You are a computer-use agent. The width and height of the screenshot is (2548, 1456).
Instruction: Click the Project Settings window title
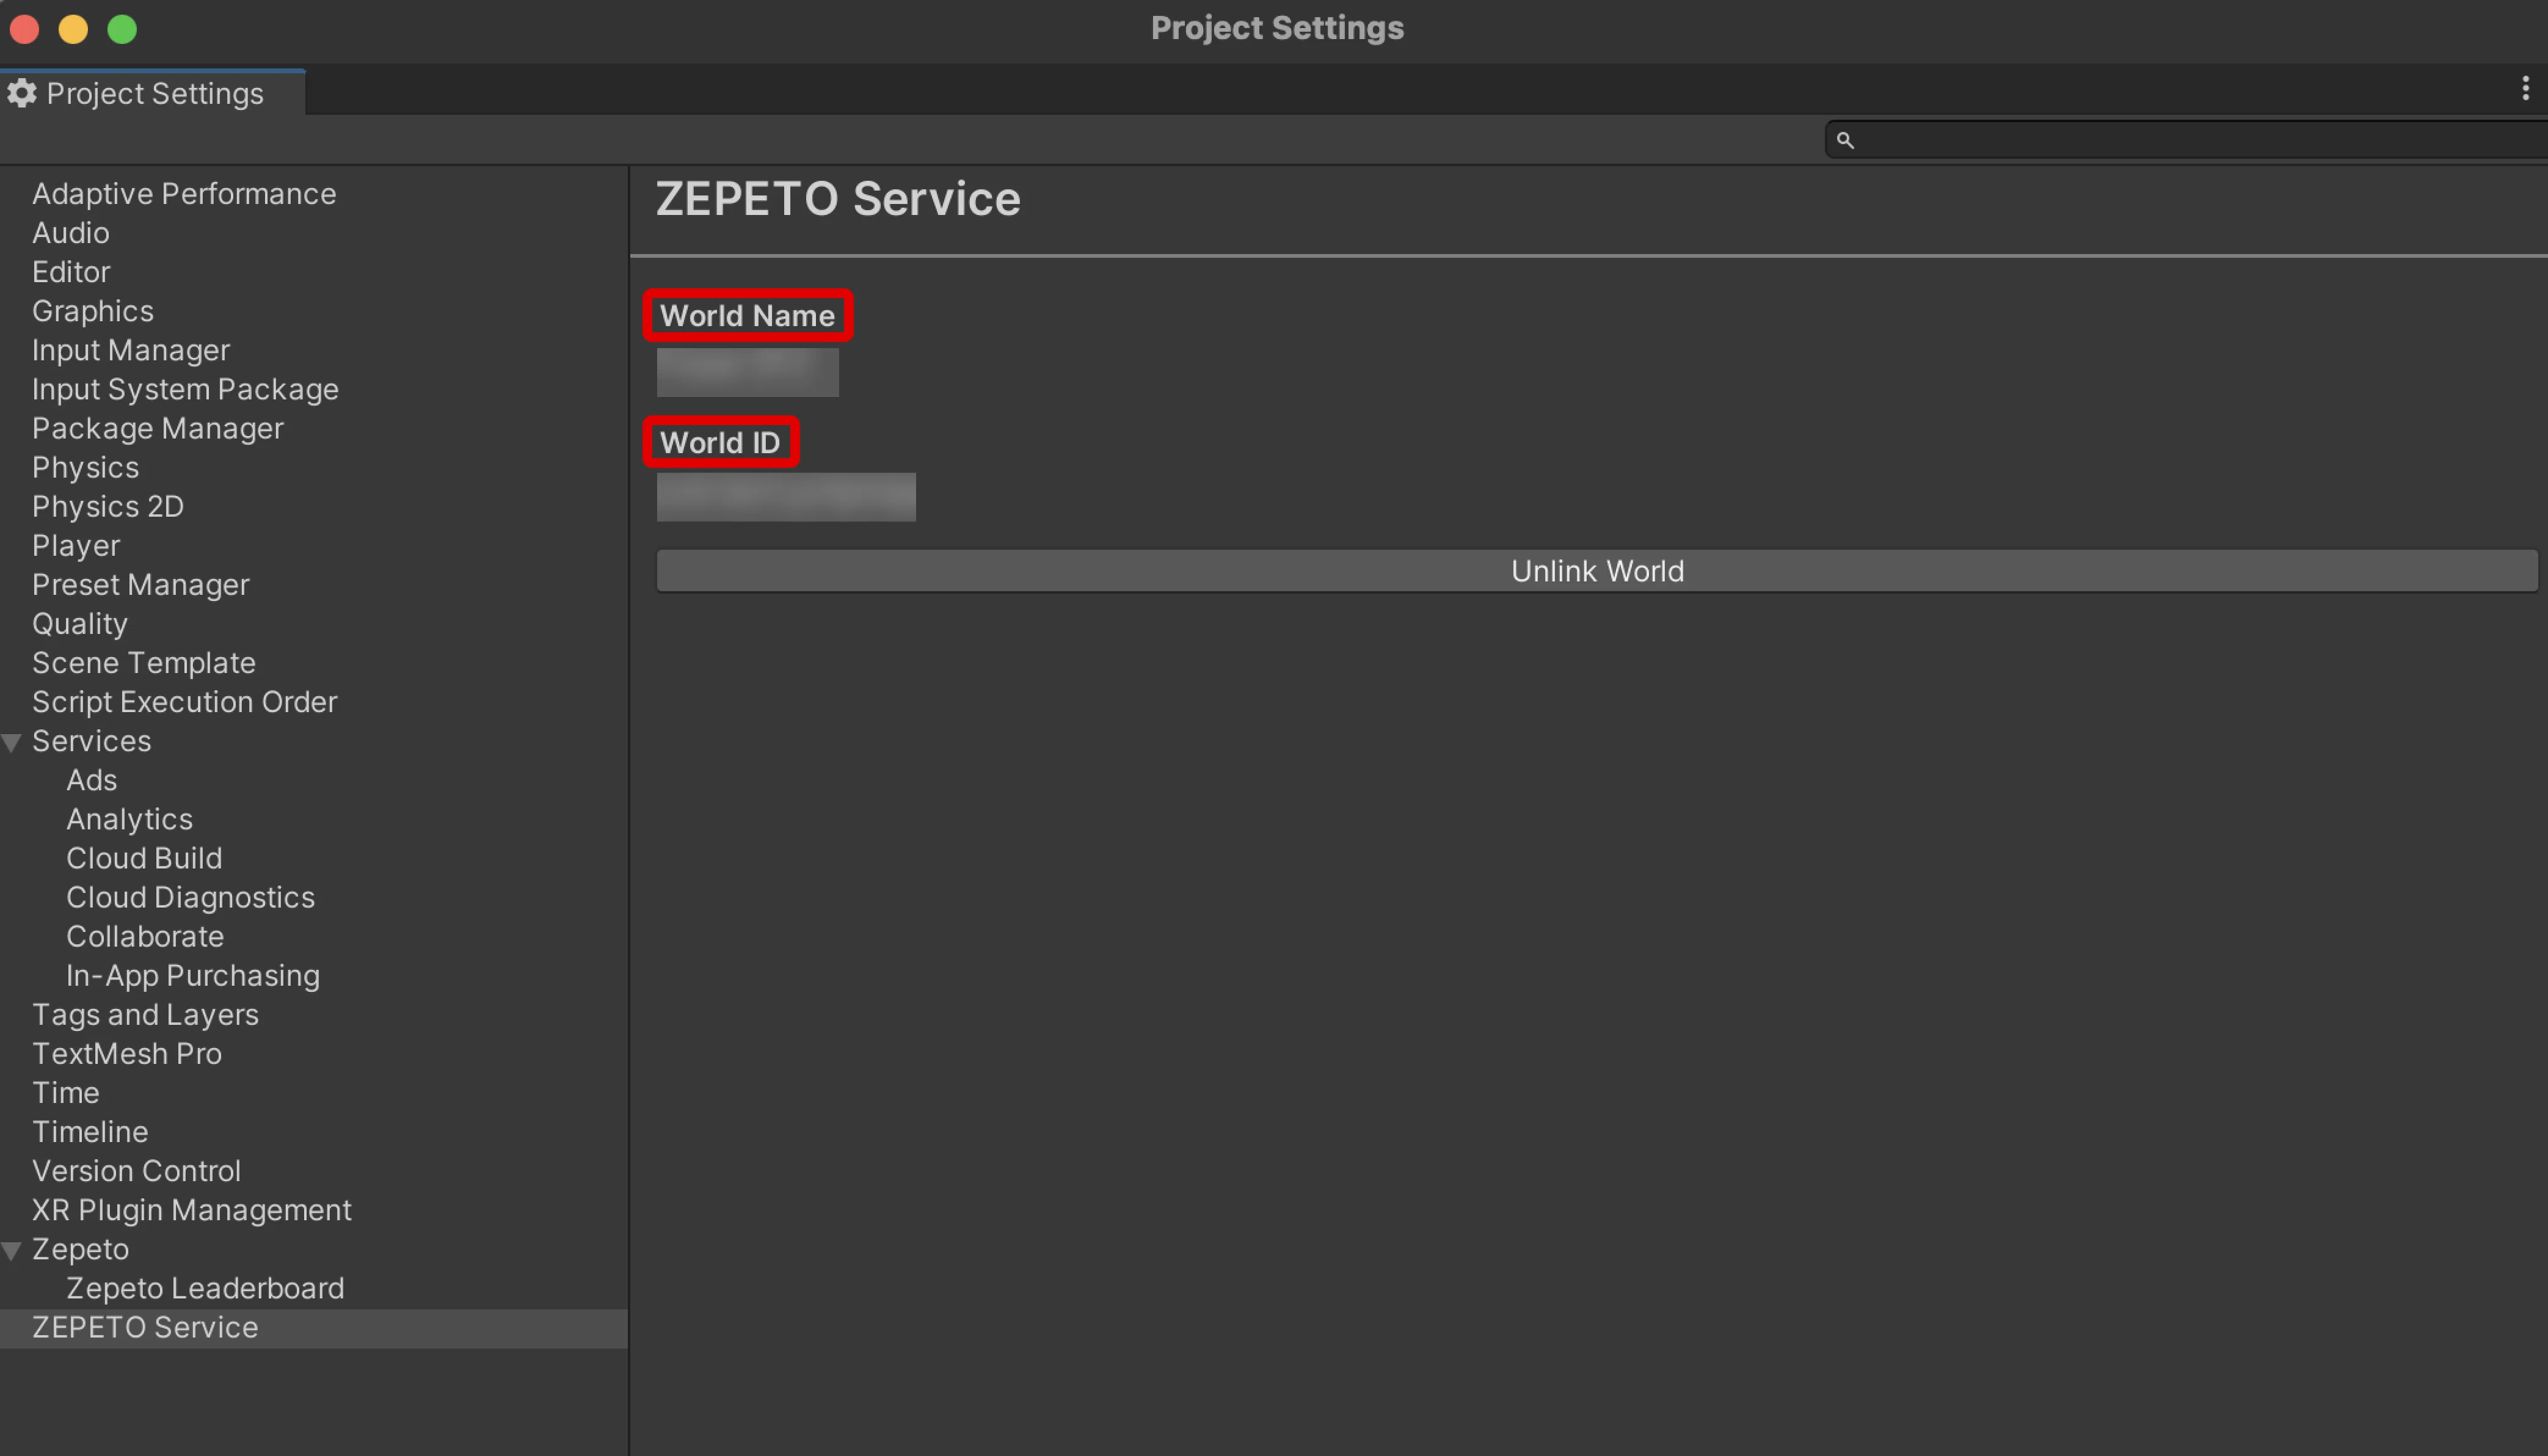click(1277, 28)
